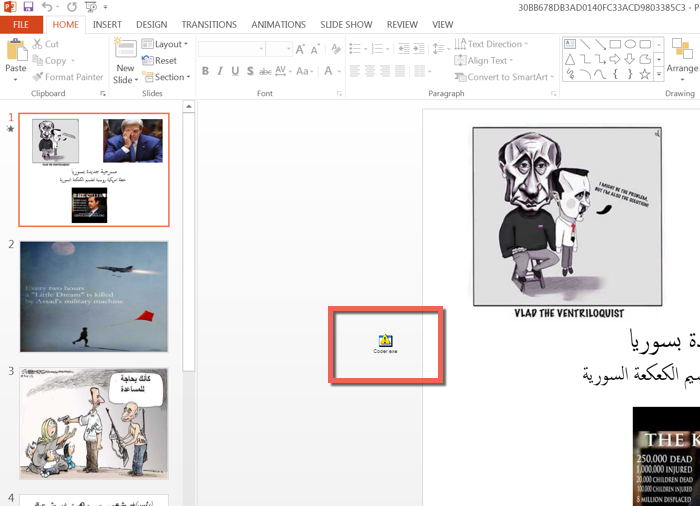
Task: Click Convert to SmartArt
Action: pos(504,77)
